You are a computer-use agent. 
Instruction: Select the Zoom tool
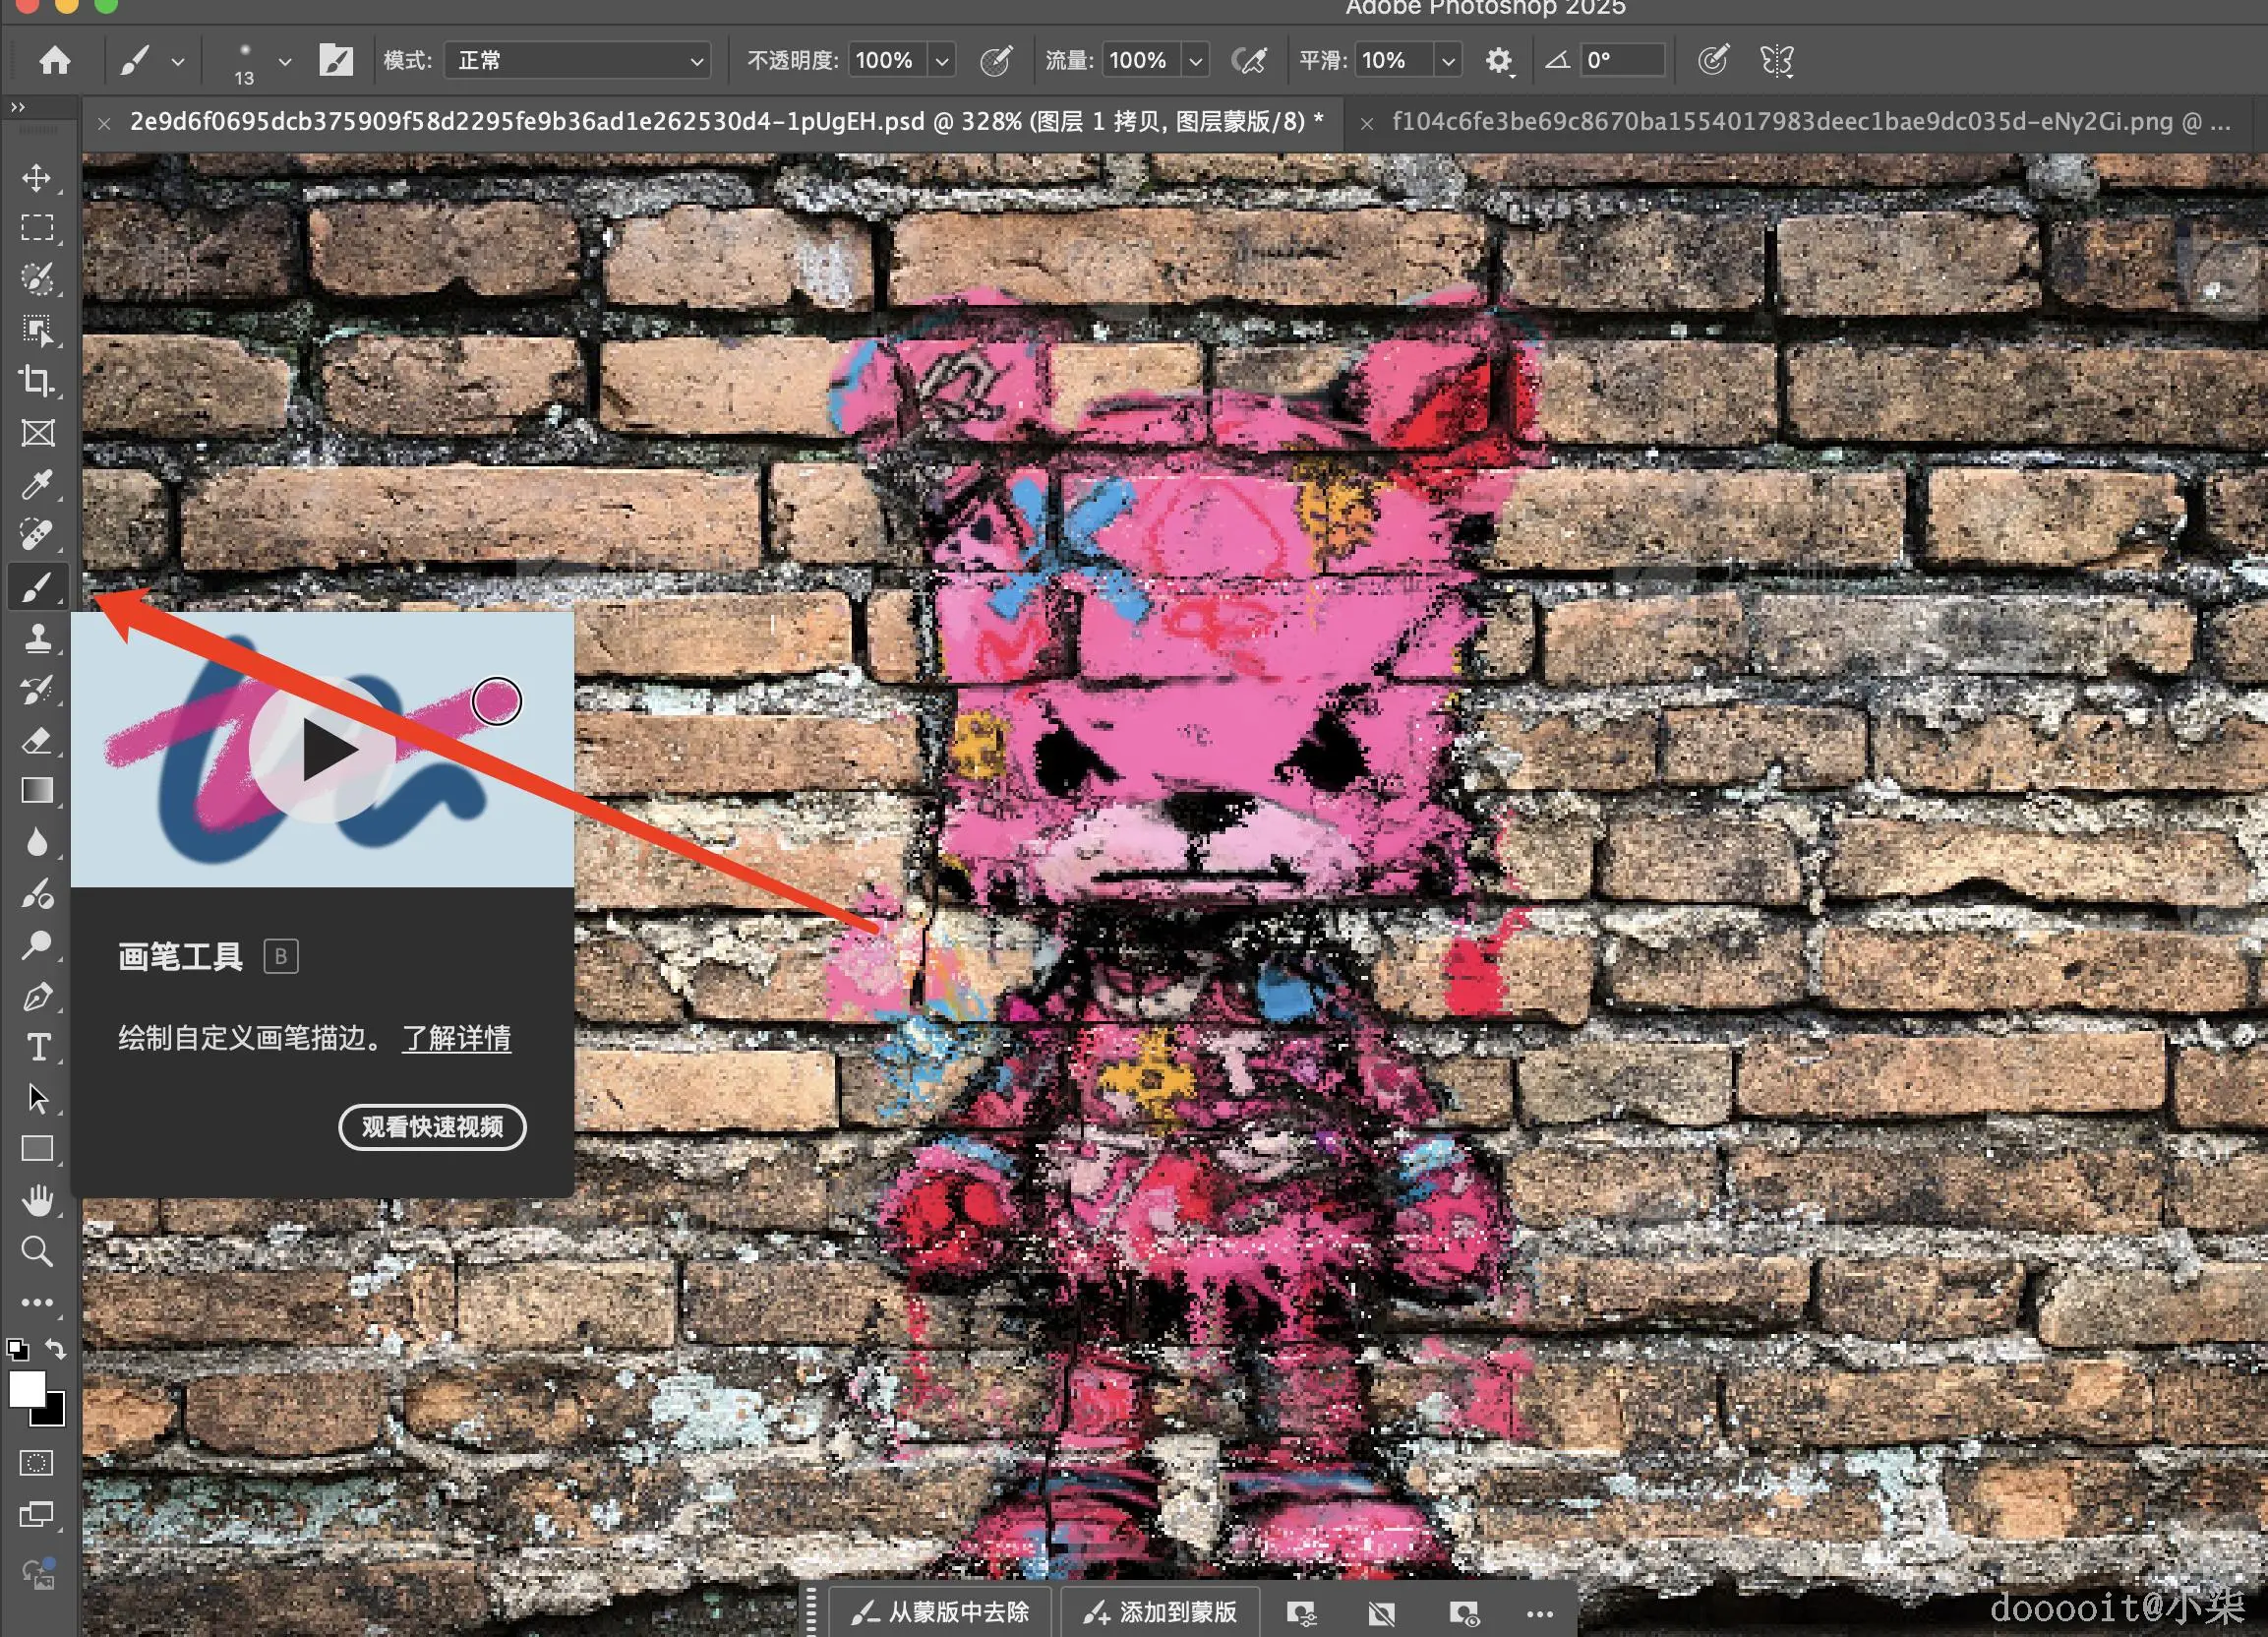tap(37, 1251)
